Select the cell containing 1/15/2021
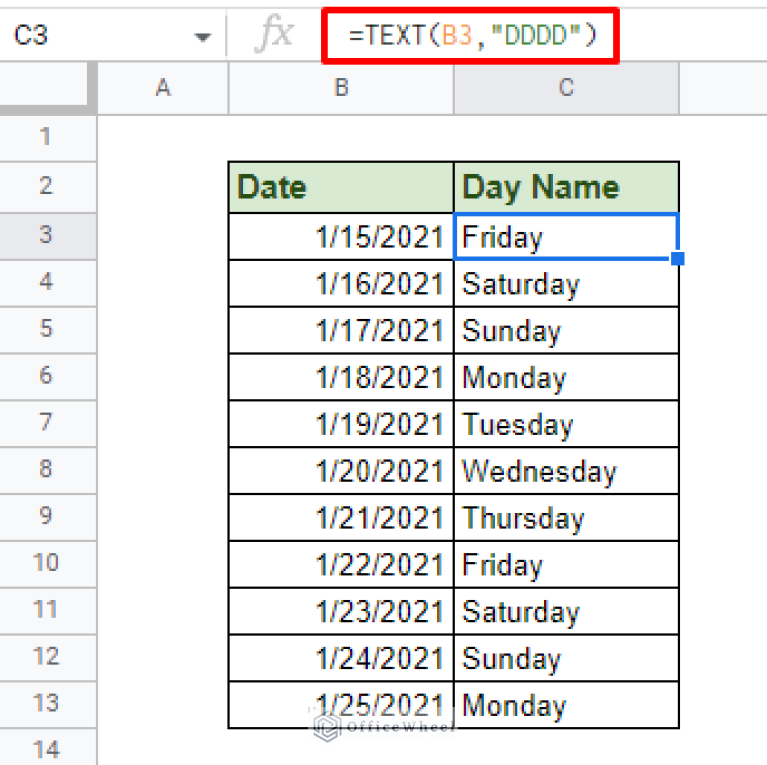The image size is (767, 765). point(341,236)
